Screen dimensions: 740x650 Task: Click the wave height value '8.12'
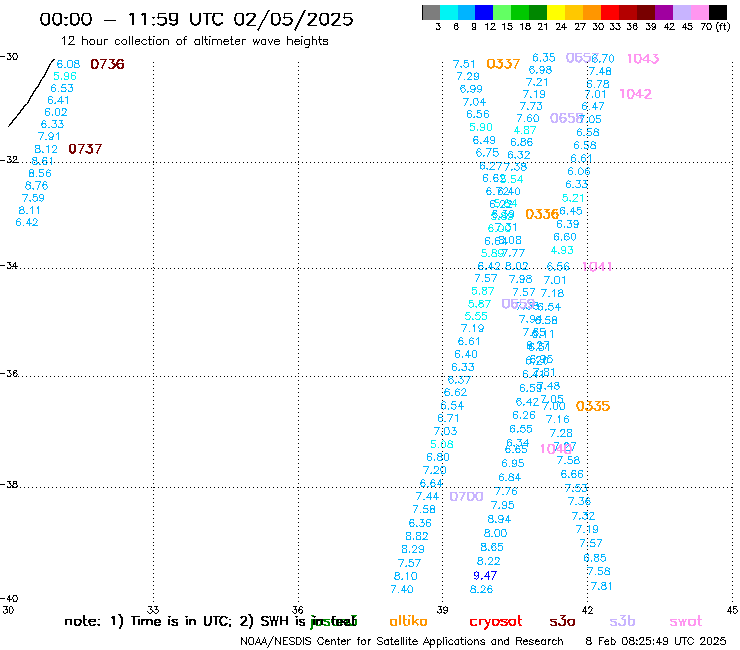(x=46, y=149)
